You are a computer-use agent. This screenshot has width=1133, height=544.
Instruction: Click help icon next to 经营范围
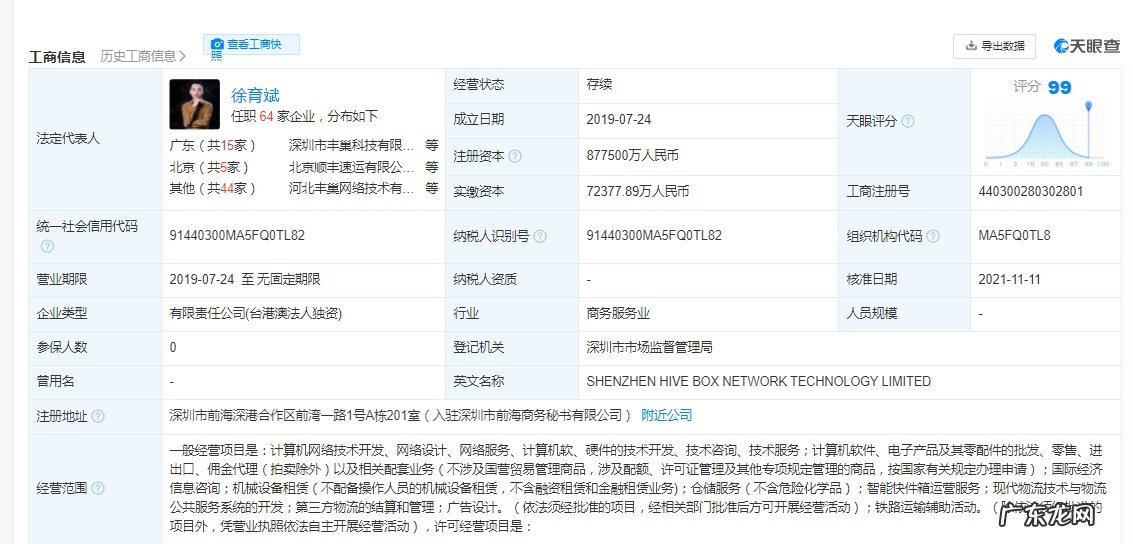coord(98,488)
